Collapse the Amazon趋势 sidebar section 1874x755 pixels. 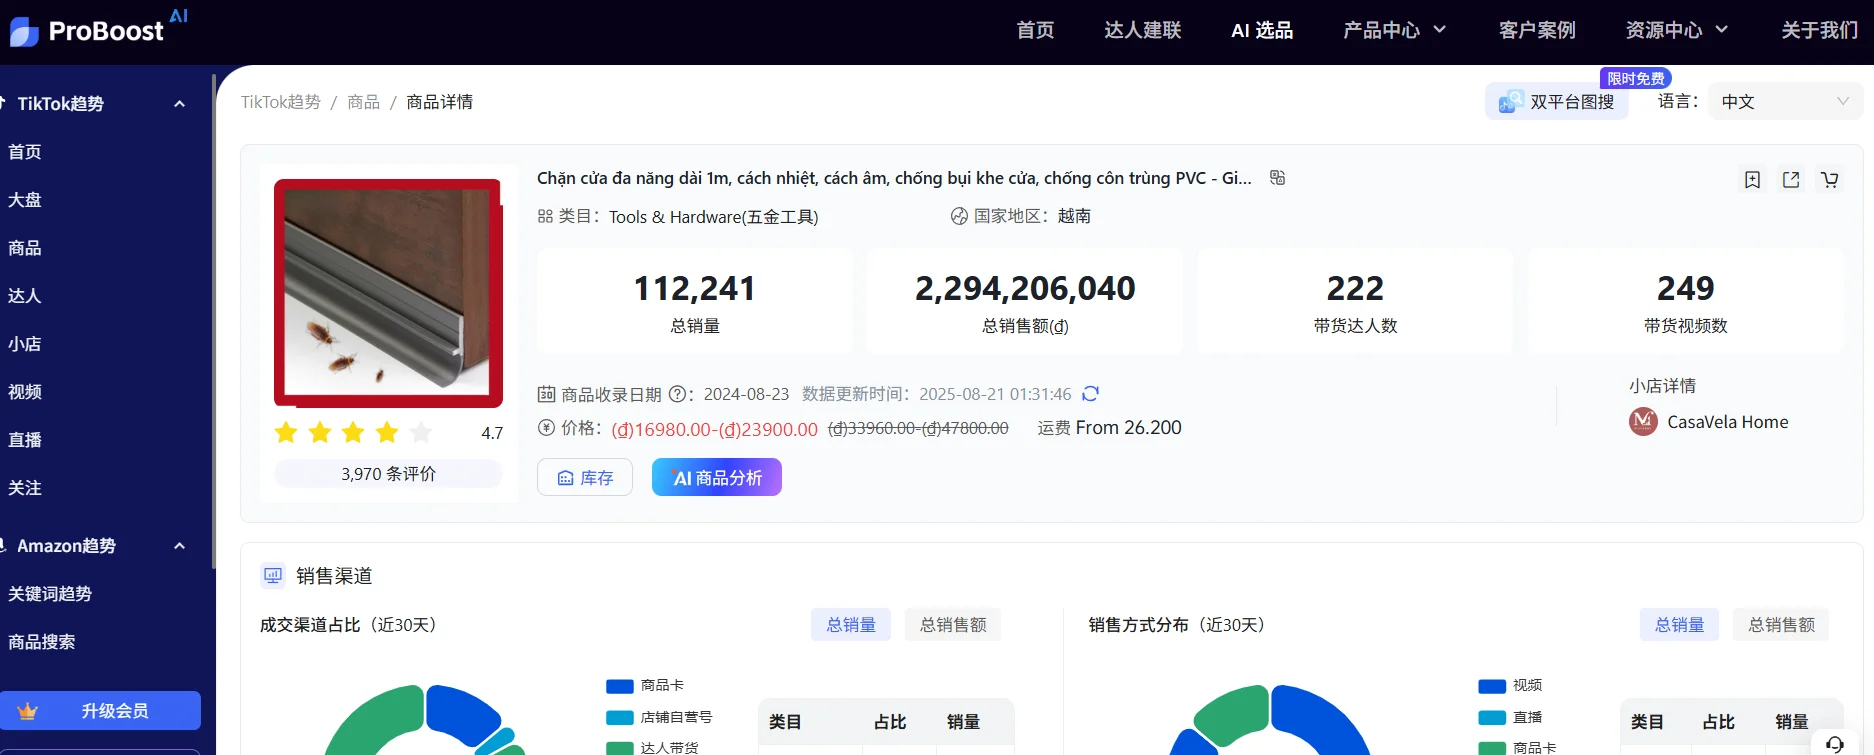coord(180,546)
